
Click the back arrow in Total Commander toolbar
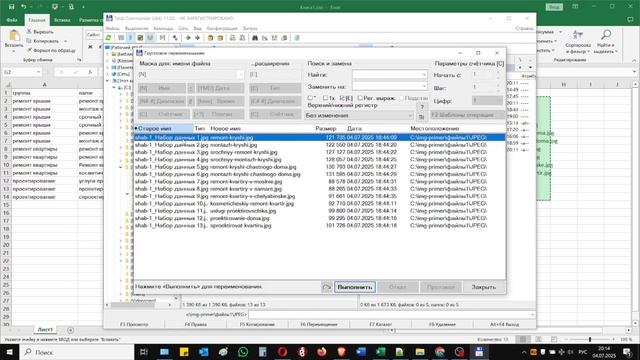[x=188, y=38]
